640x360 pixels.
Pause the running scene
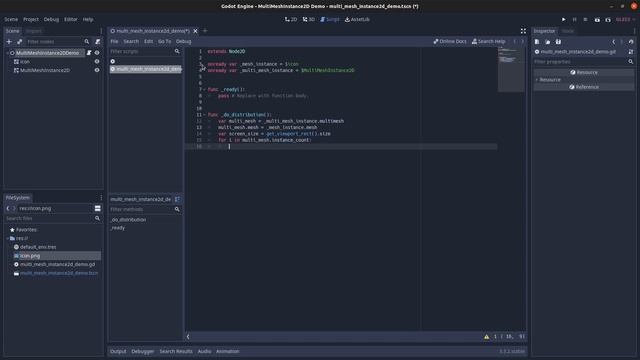click(575, 19)
